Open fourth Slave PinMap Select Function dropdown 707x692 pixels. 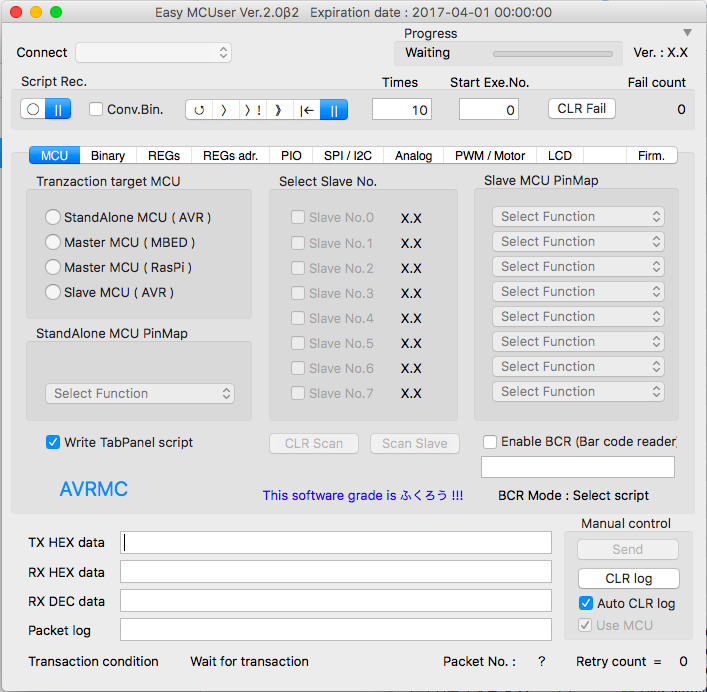pyautogui.click(x=578, y=292)
